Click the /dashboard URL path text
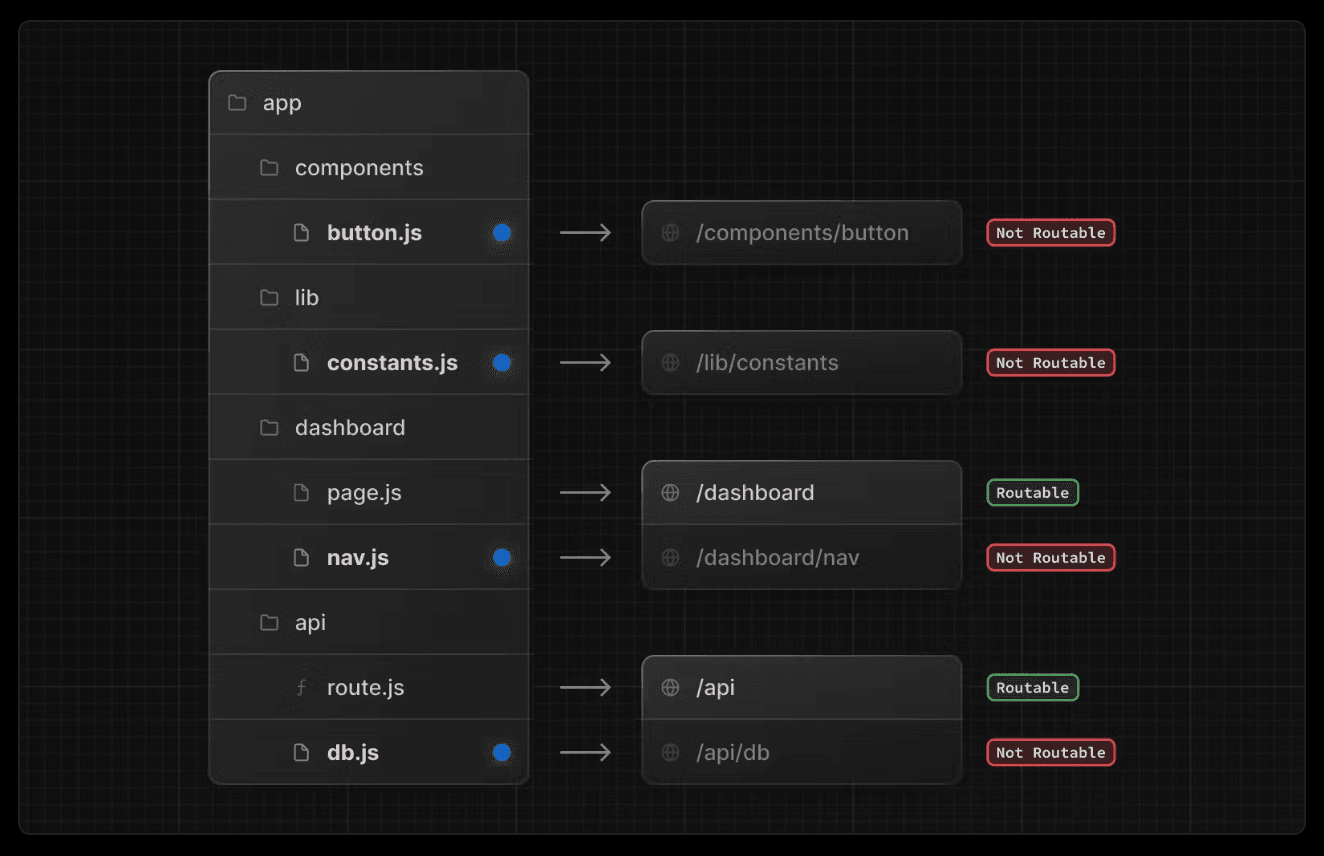1324x856 pixels. tap(755, 493)
